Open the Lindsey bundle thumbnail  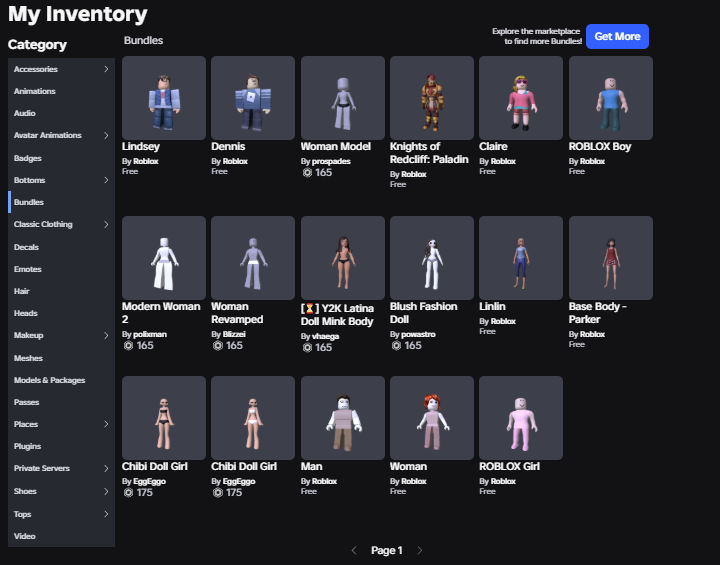(164, 98)
